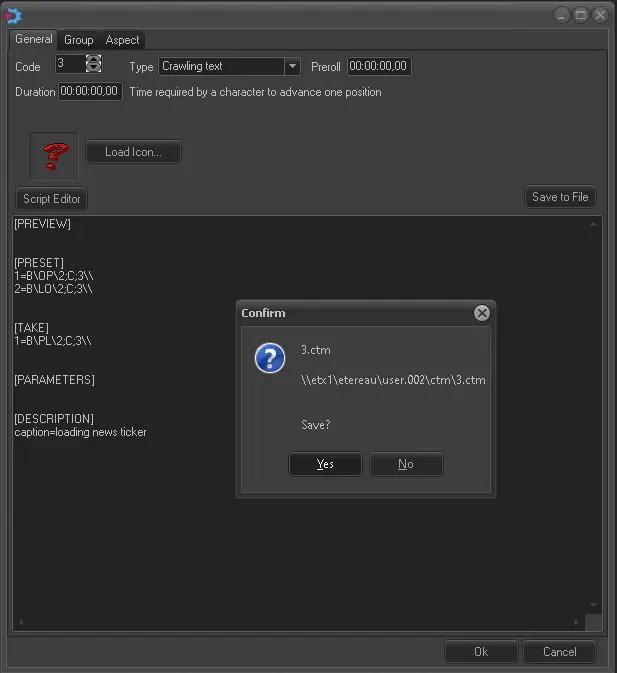Click the [PRESET] section header
Screen dimensions: 617x673
pos(39,263)
